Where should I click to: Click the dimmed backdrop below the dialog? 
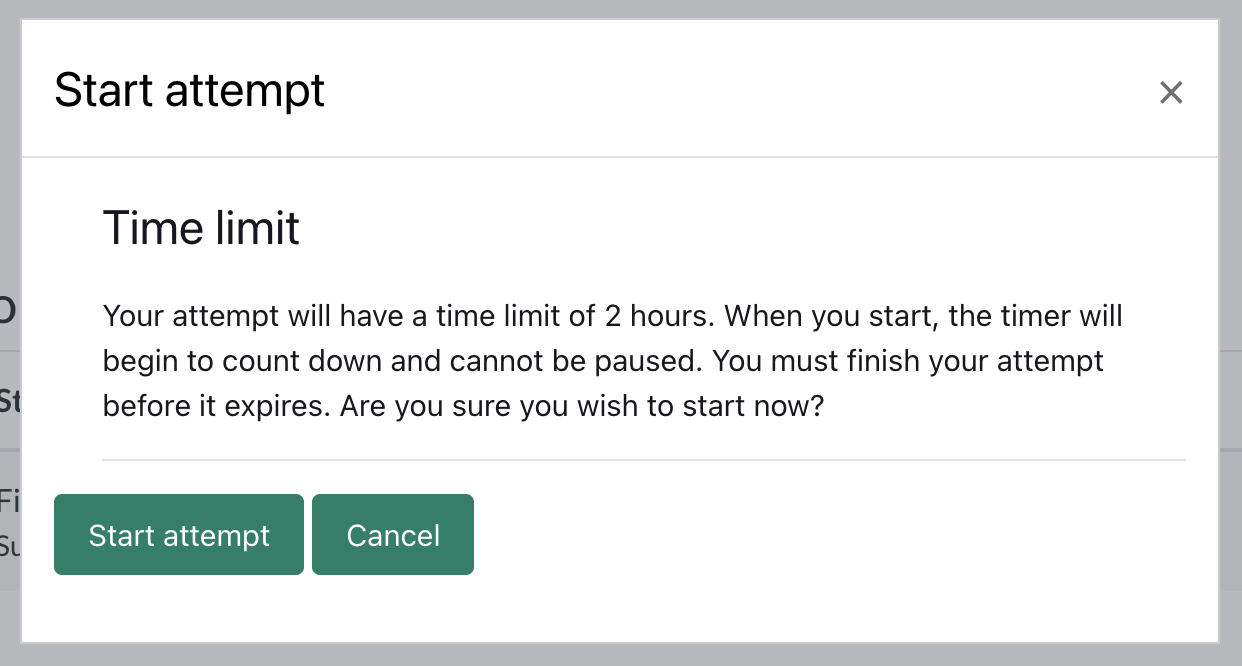pyautogui.click(x=620, y=655)
